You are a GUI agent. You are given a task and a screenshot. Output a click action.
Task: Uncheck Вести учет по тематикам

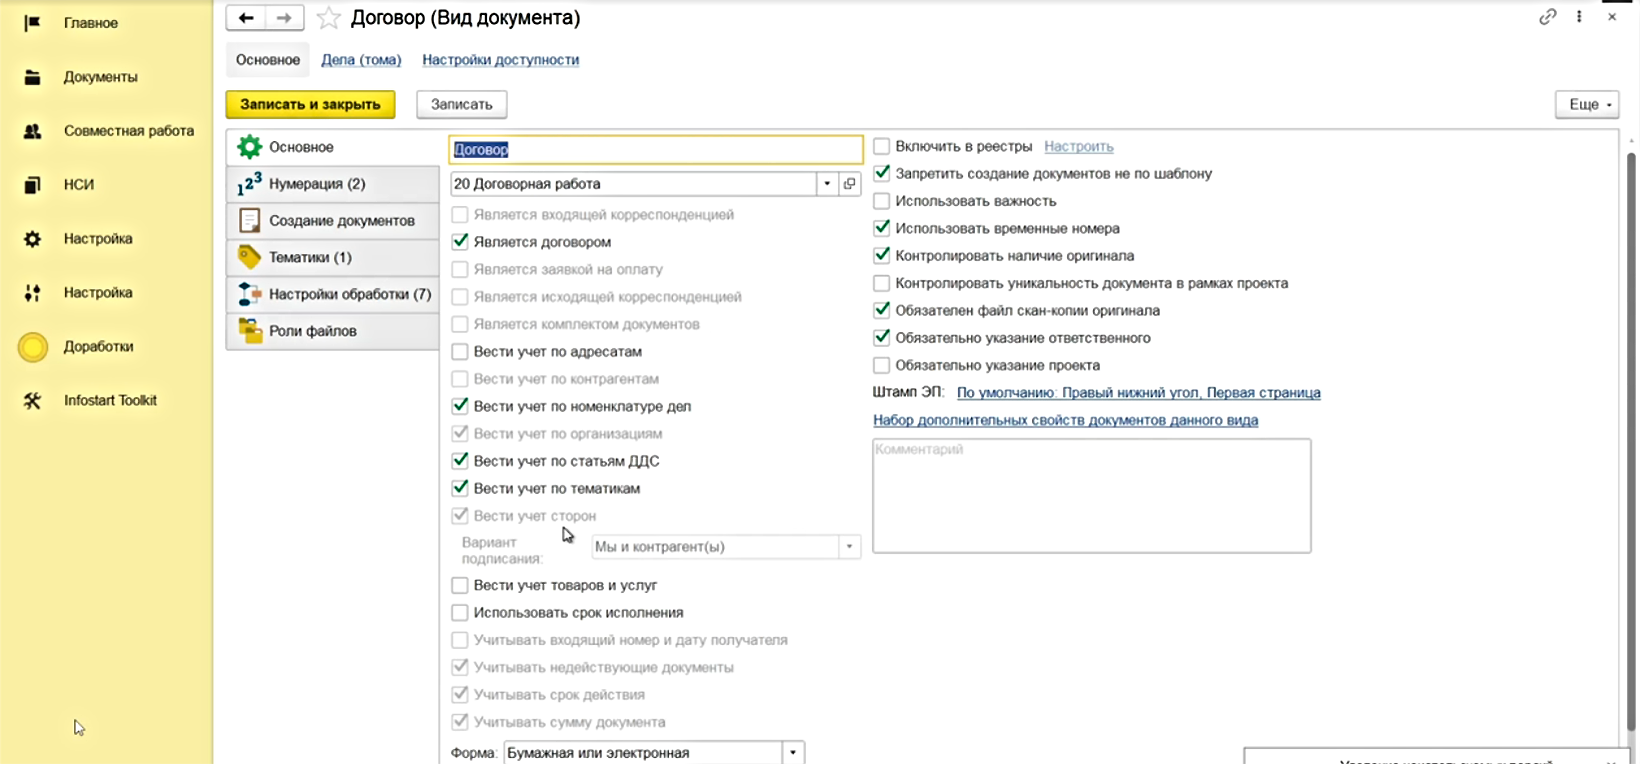(x=460, y=488)
